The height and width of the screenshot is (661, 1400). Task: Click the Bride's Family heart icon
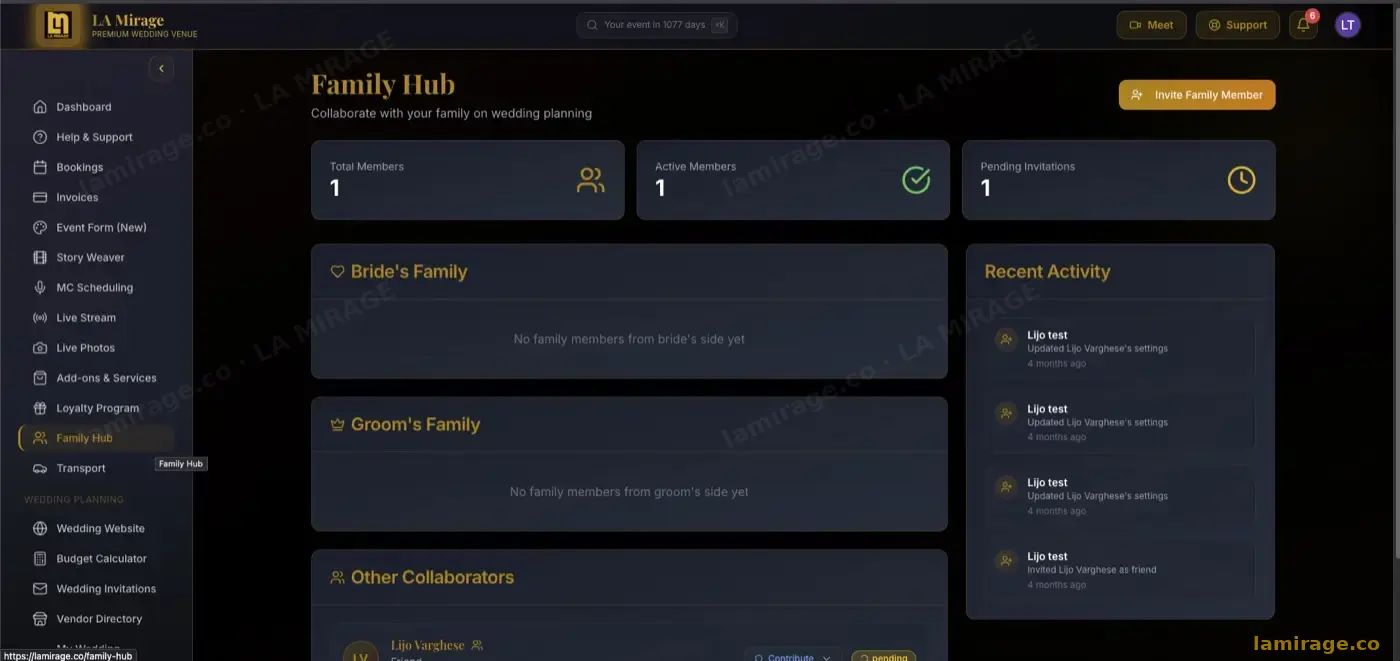pos(337,271)
